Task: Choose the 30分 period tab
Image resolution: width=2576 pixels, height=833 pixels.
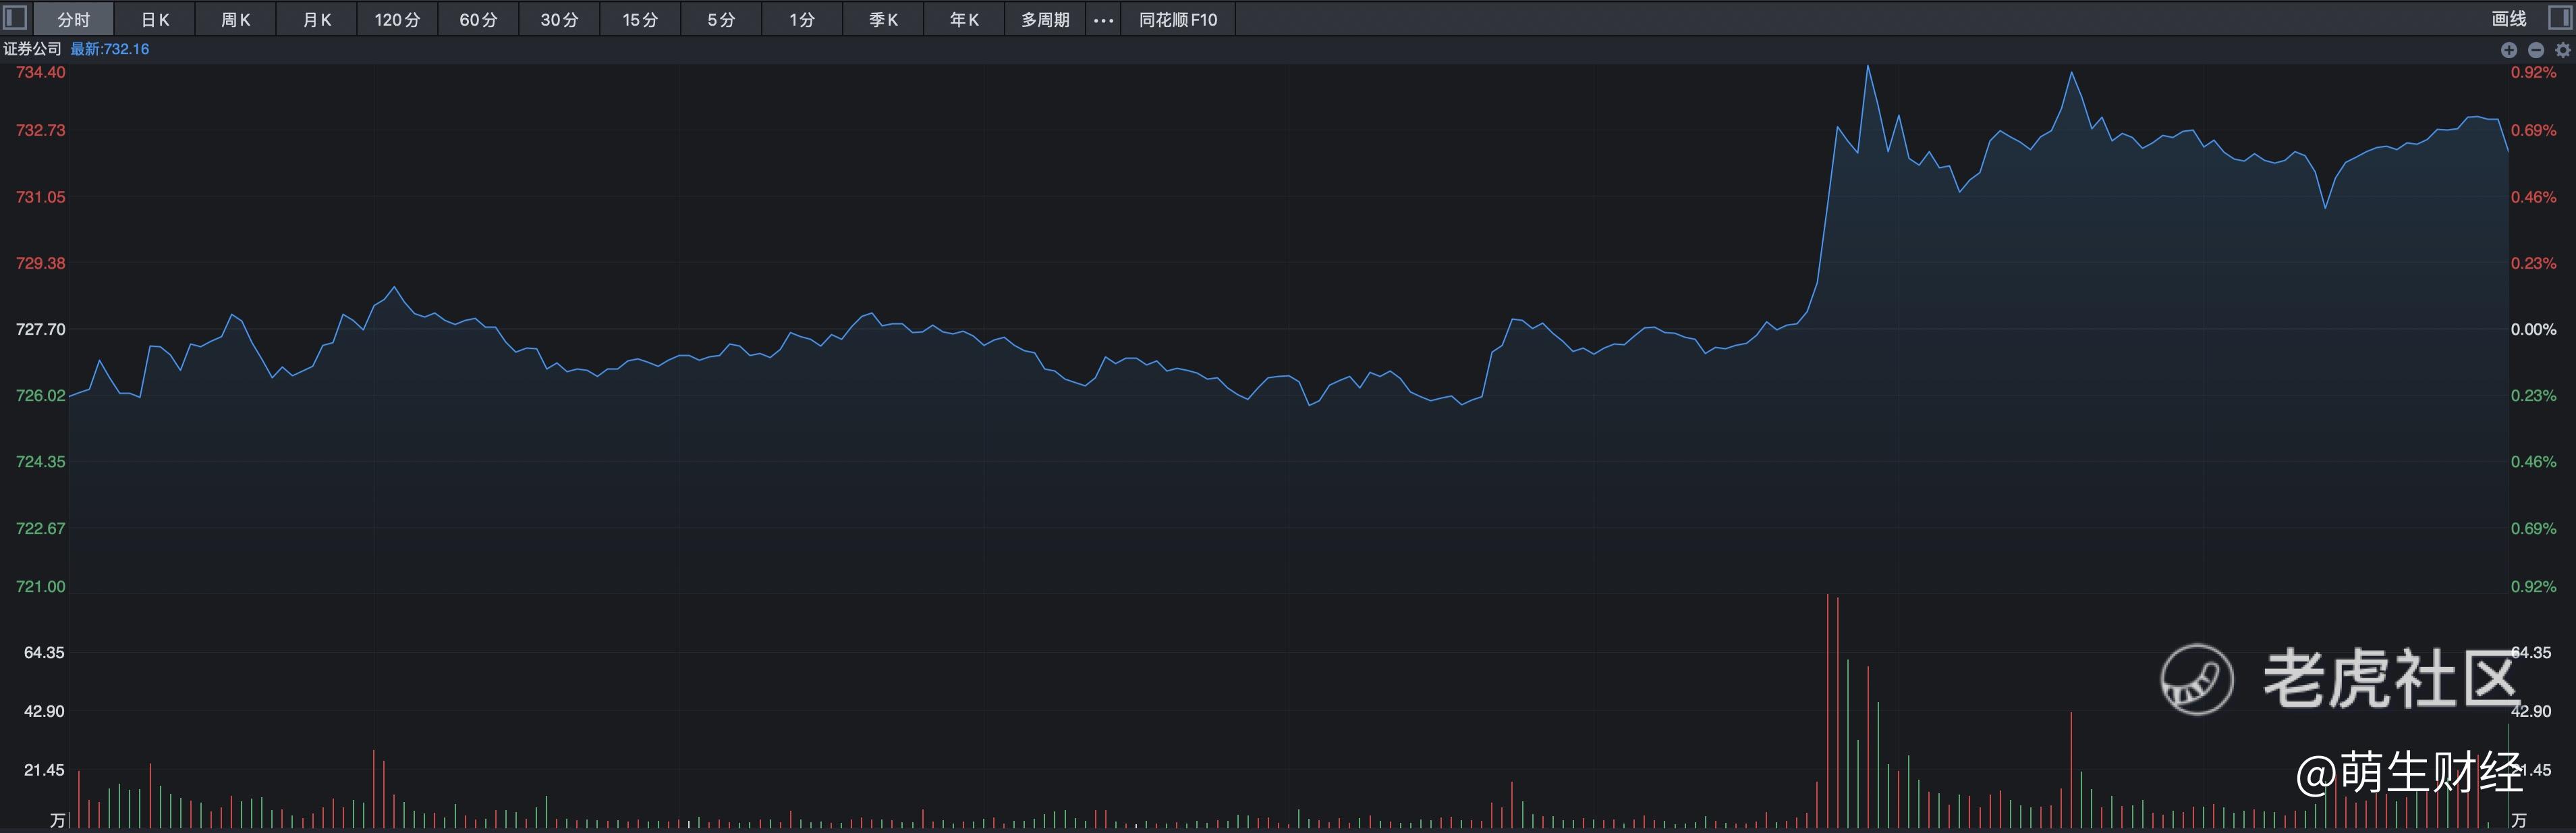Action: (559, 19)
